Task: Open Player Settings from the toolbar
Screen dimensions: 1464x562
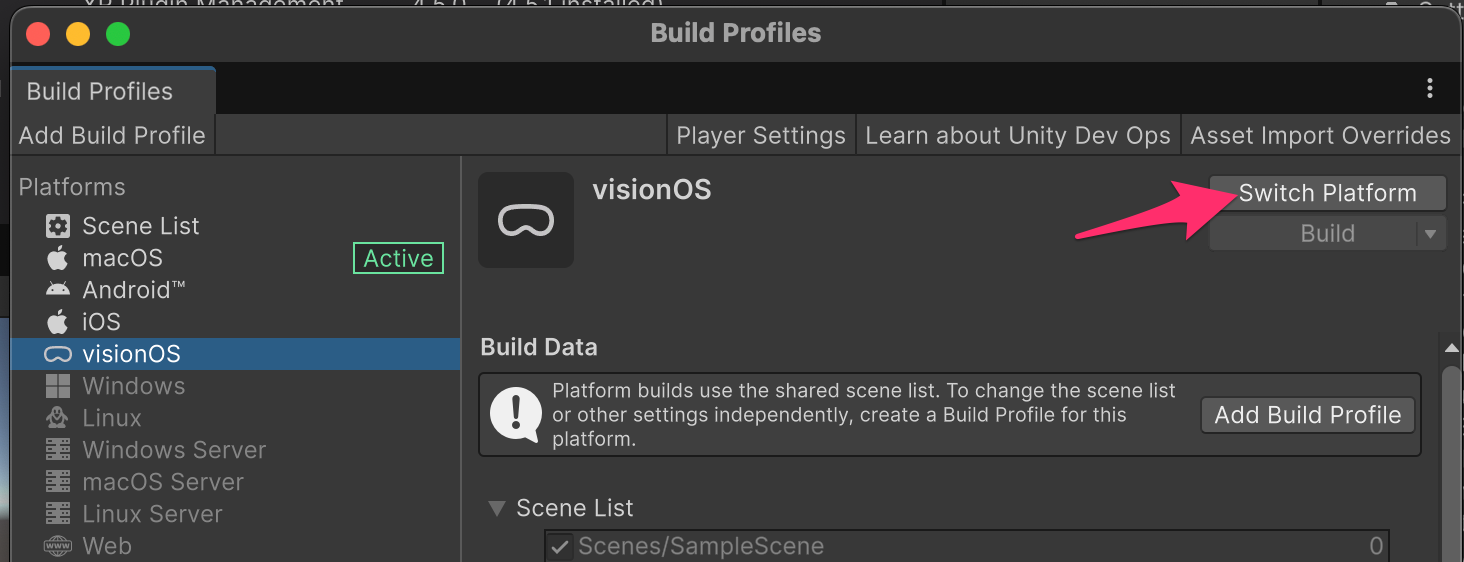Action: 761,136
